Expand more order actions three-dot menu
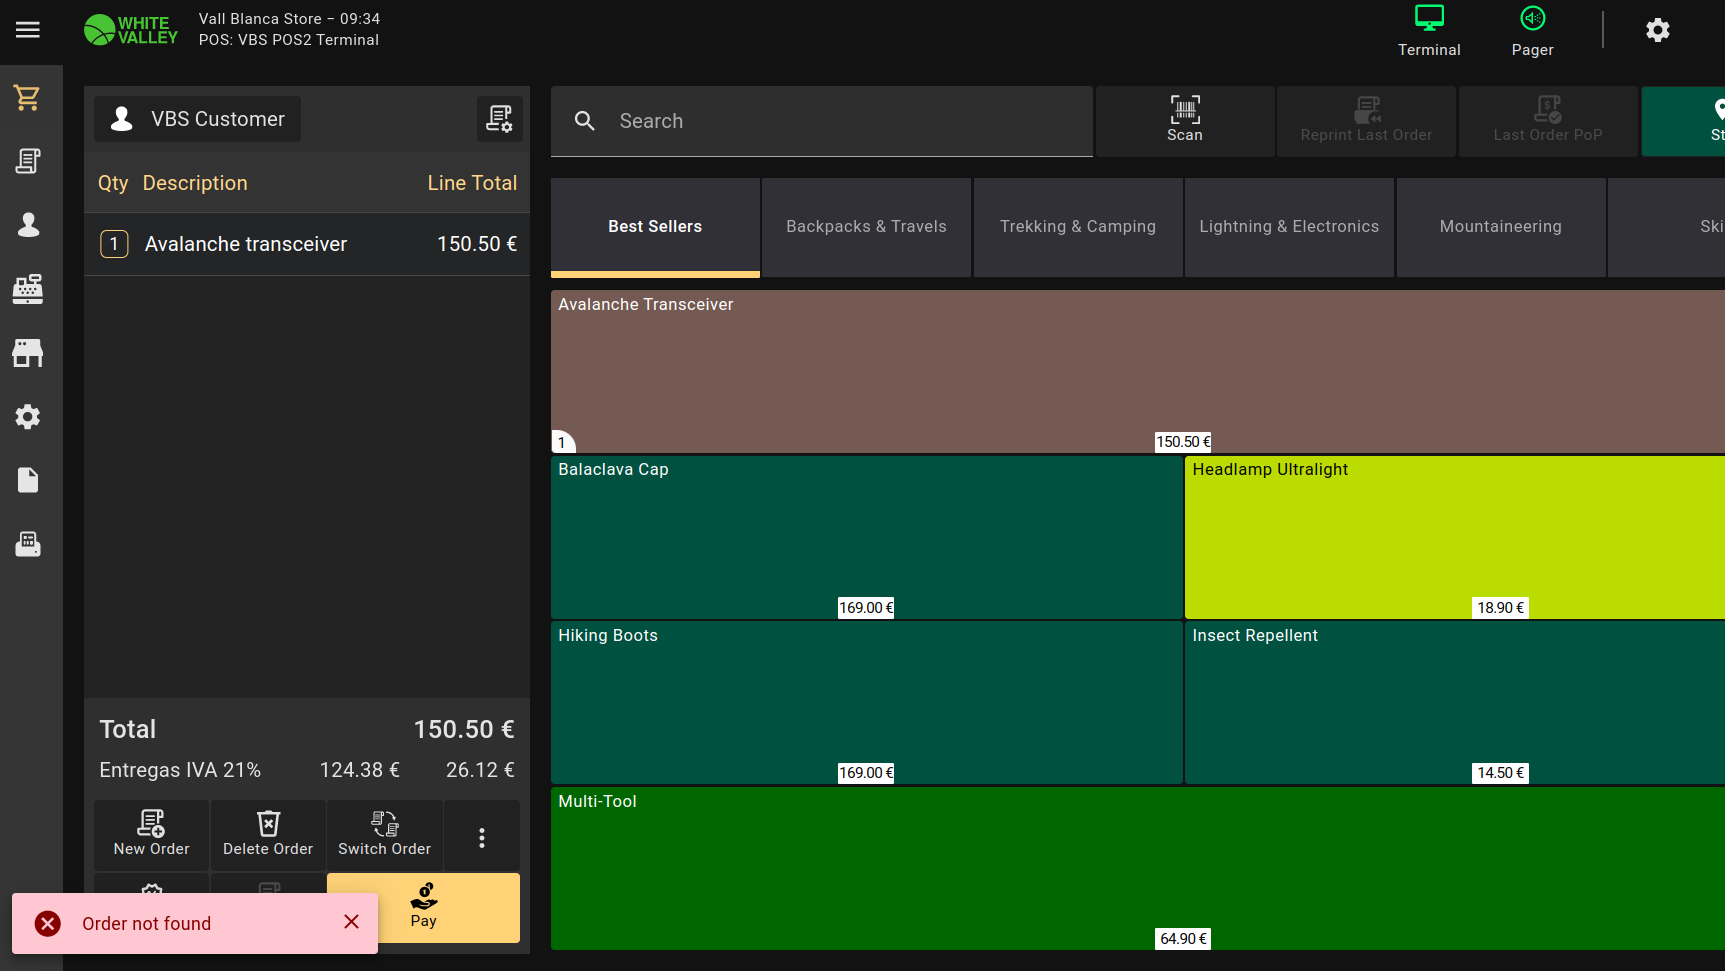 tap(482, 837)
